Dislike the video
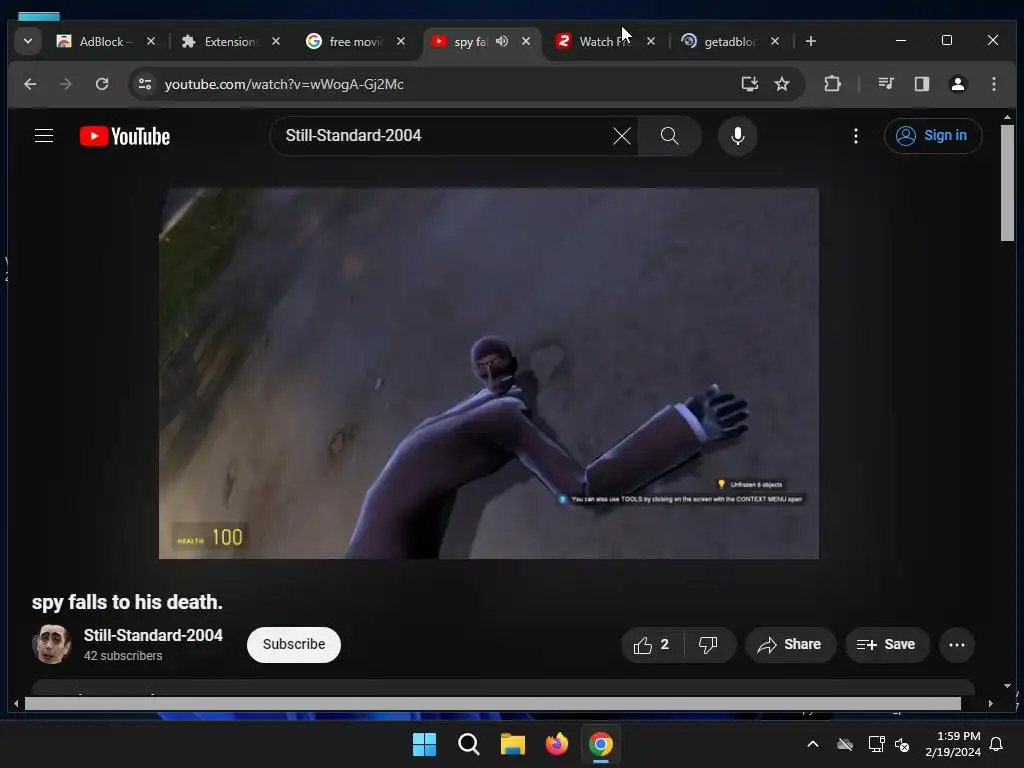Screen dimensions: 1024x768 (709, 645)
